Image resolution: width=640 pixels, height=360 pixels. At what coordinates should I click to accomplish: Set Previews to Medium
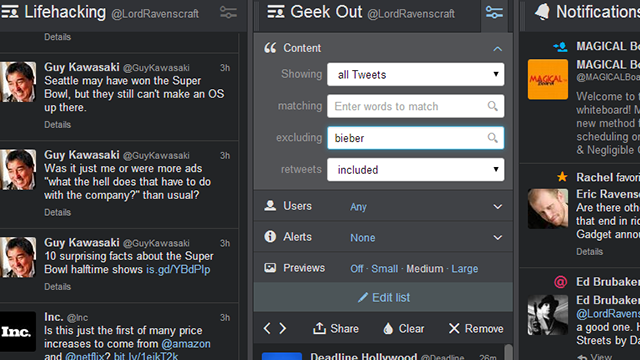pos(424,269)
